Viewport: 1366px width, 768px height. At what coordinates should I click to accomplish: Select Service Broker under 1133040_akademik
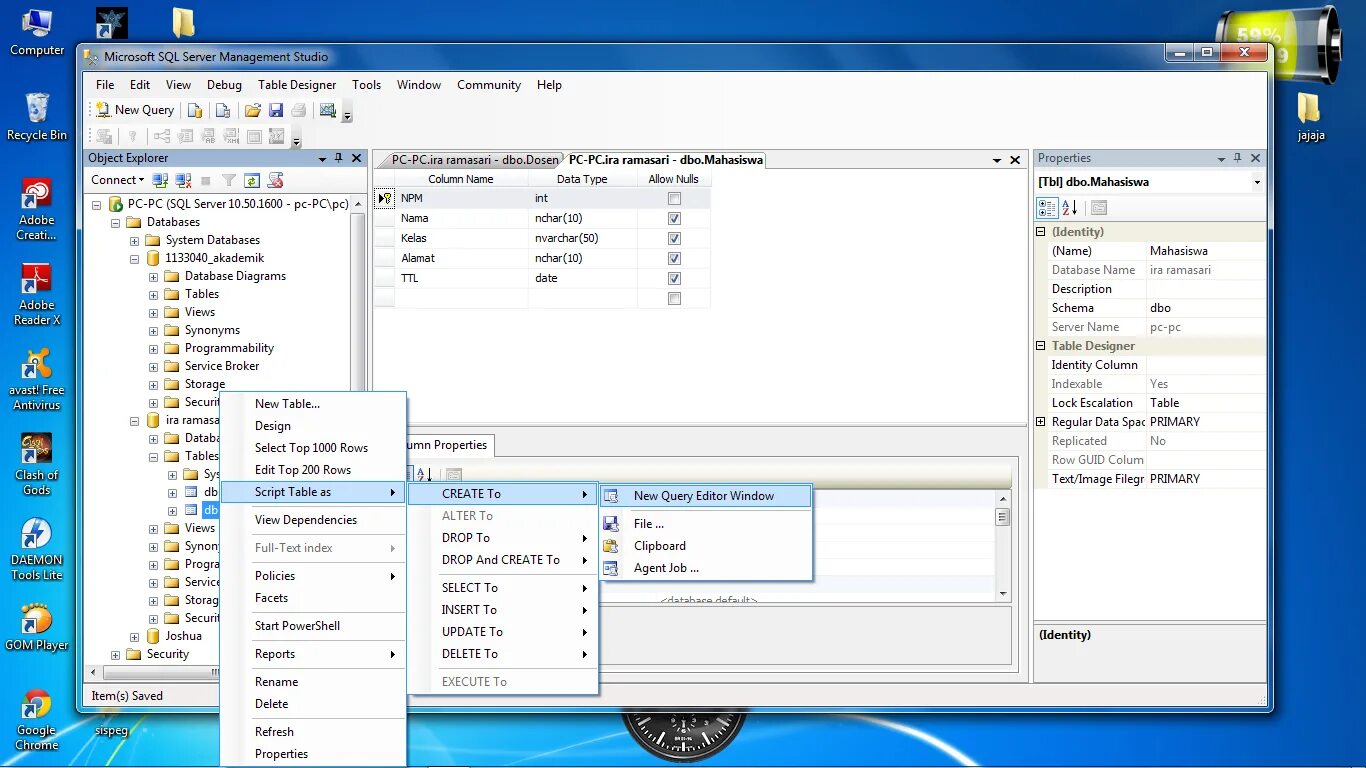pos(221,366)
